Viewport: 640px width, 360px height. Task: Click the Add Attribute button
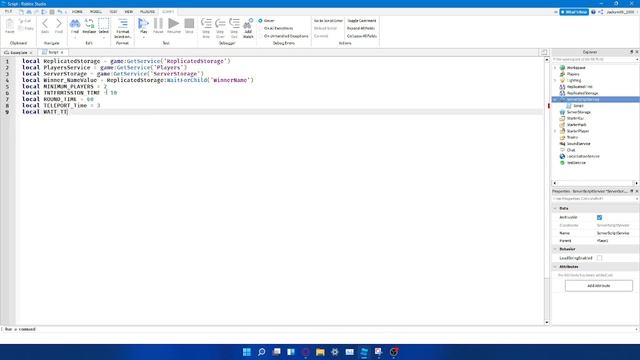(599, 286)
